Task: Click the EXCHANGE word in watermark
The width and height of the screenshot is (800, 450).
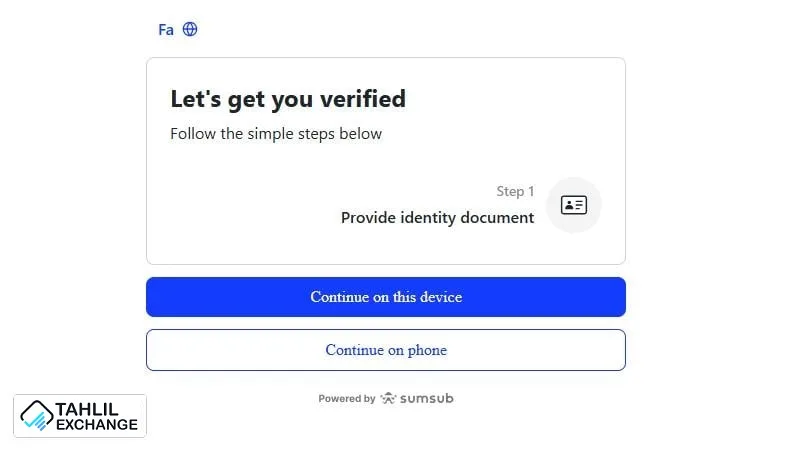Action: pos(97,424)
